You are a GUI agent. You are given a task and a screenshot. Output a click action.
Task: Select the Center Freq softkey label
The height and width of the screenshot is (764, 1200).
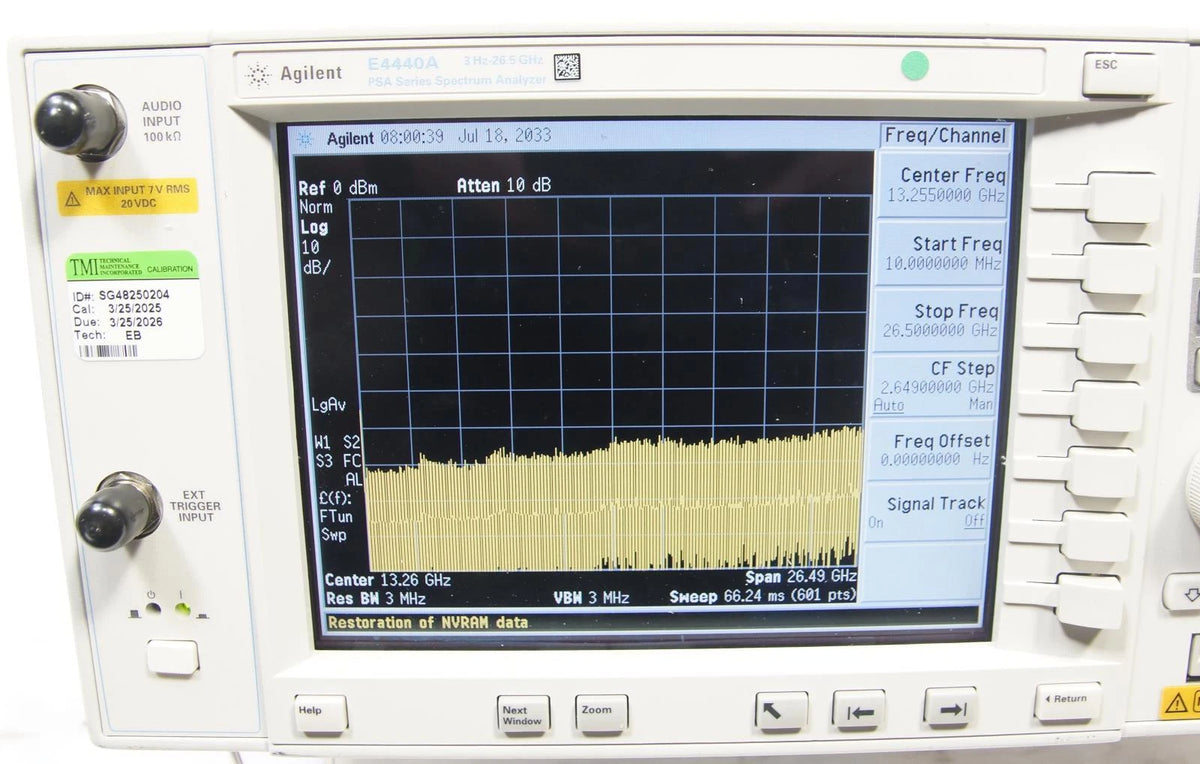(x=953, y=176)
